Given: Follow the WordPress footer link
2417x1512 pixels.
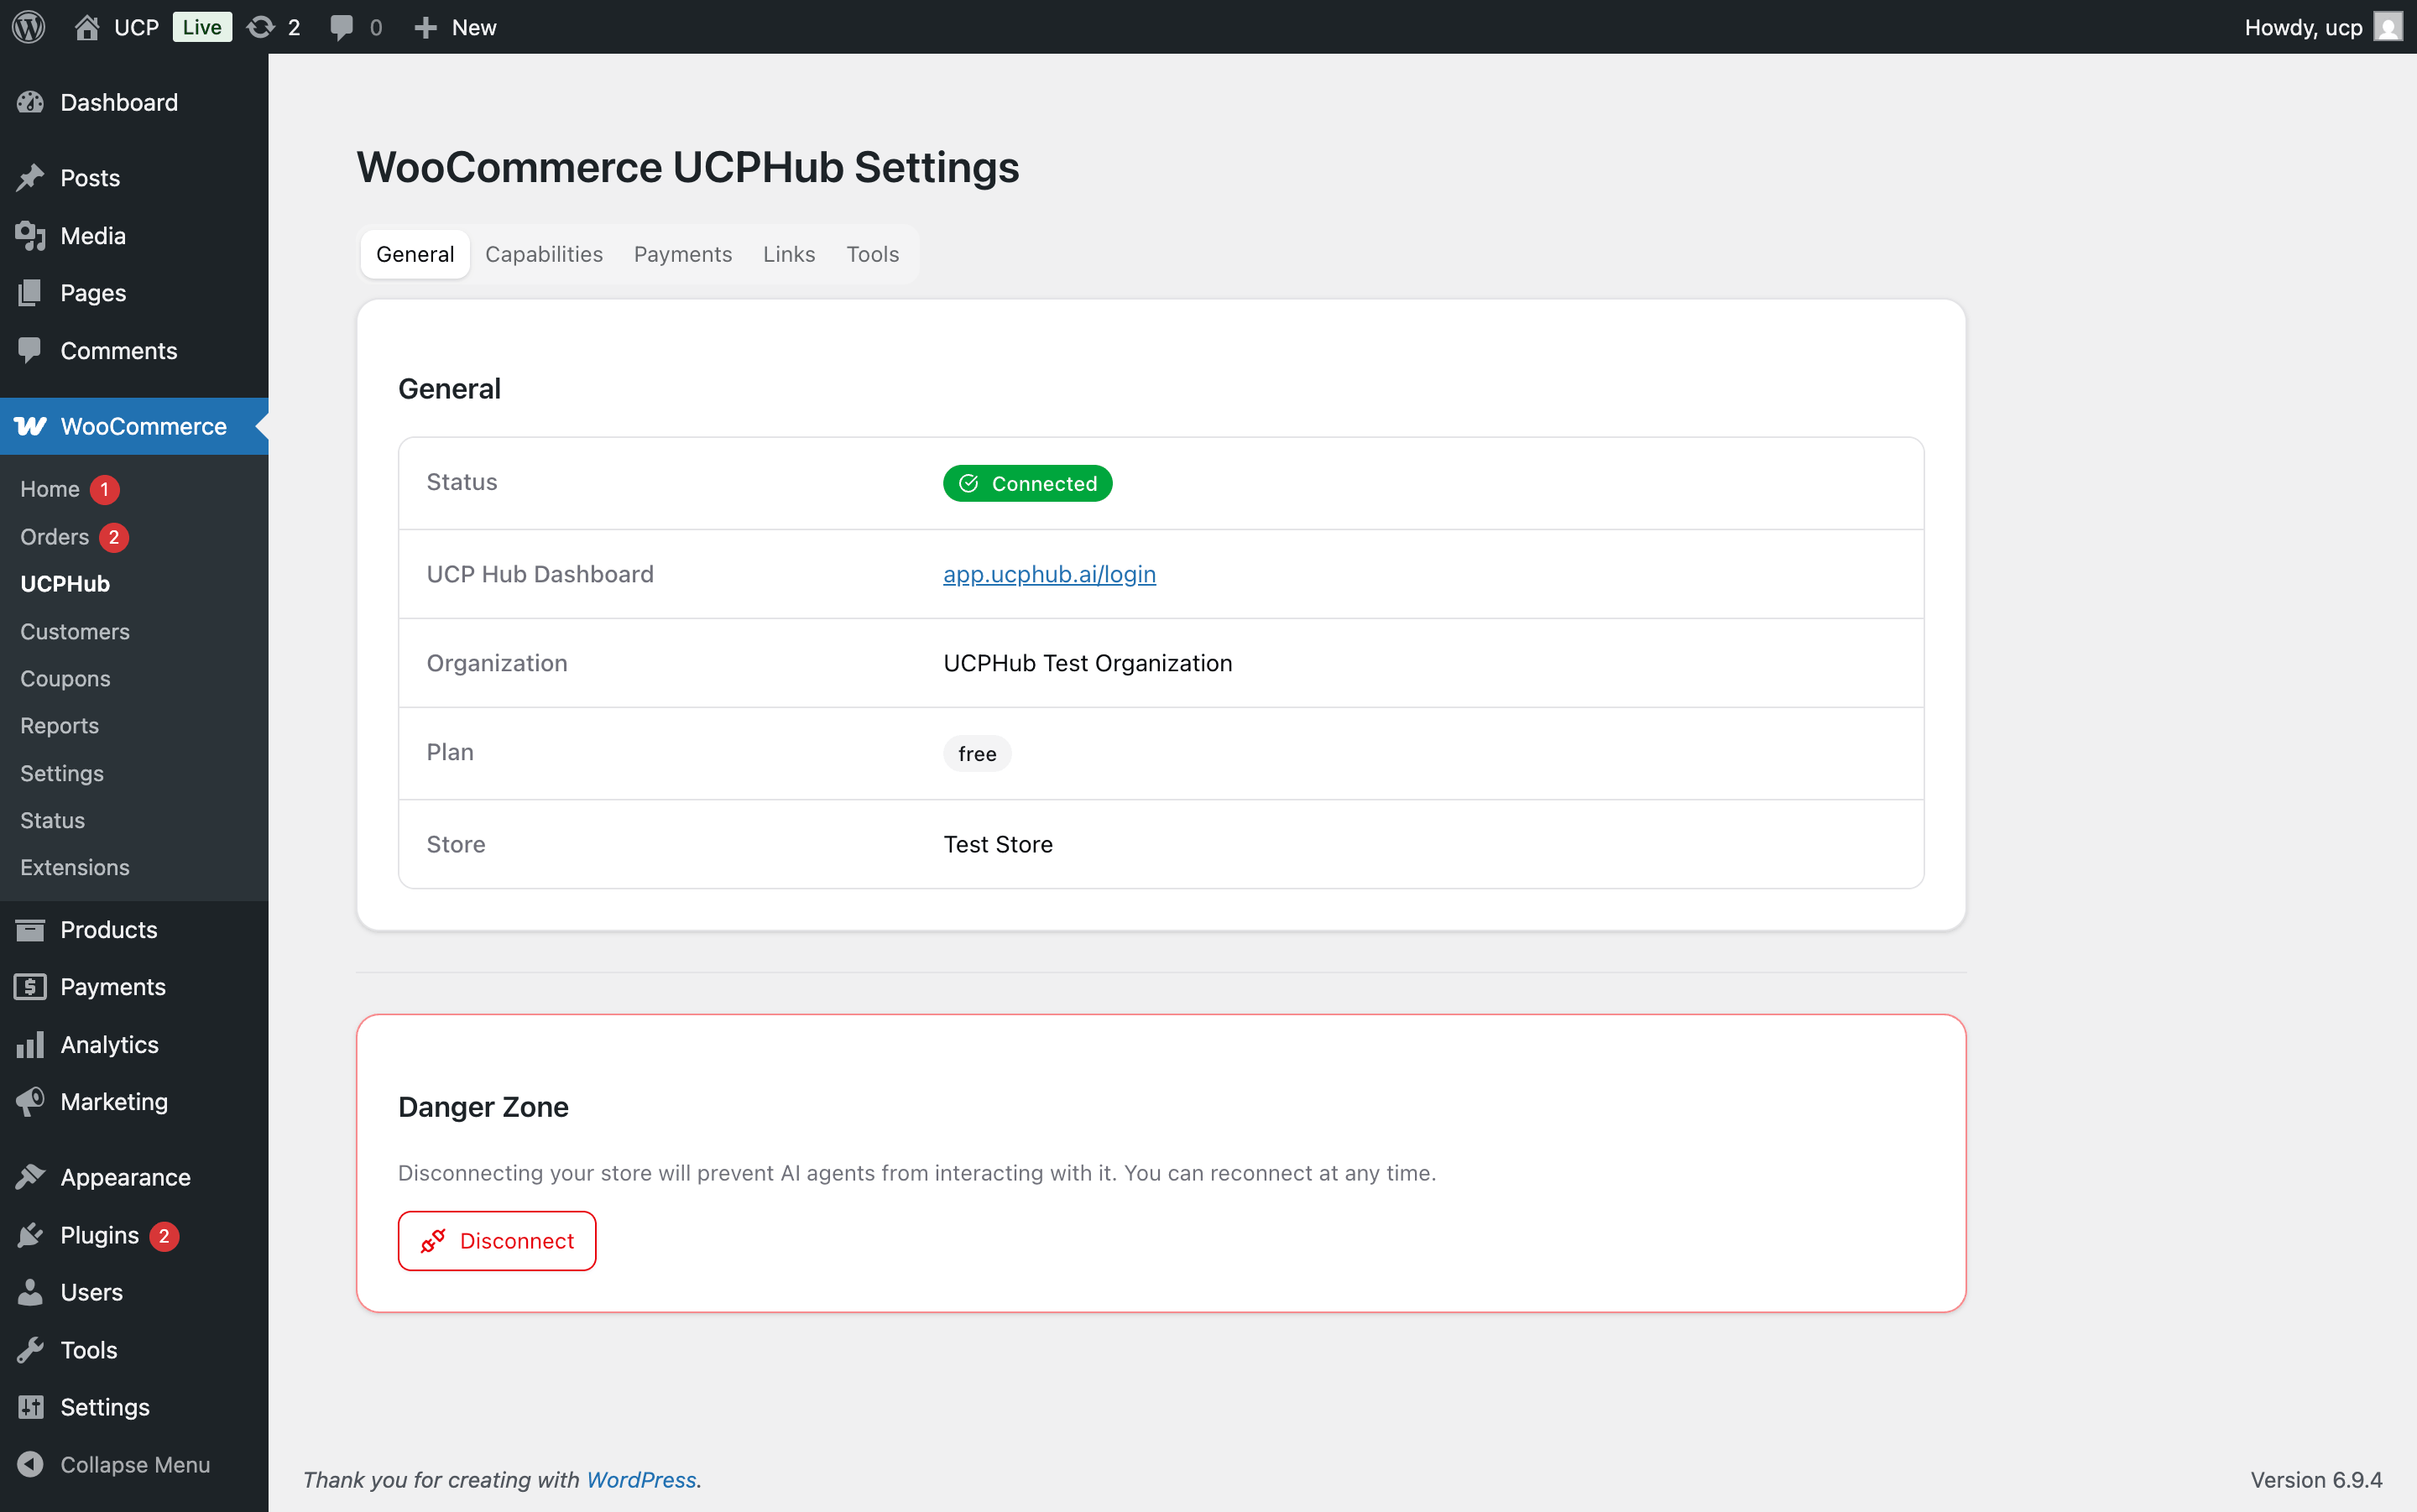Looking at the screenshot, I should (x=640, y=1479).
